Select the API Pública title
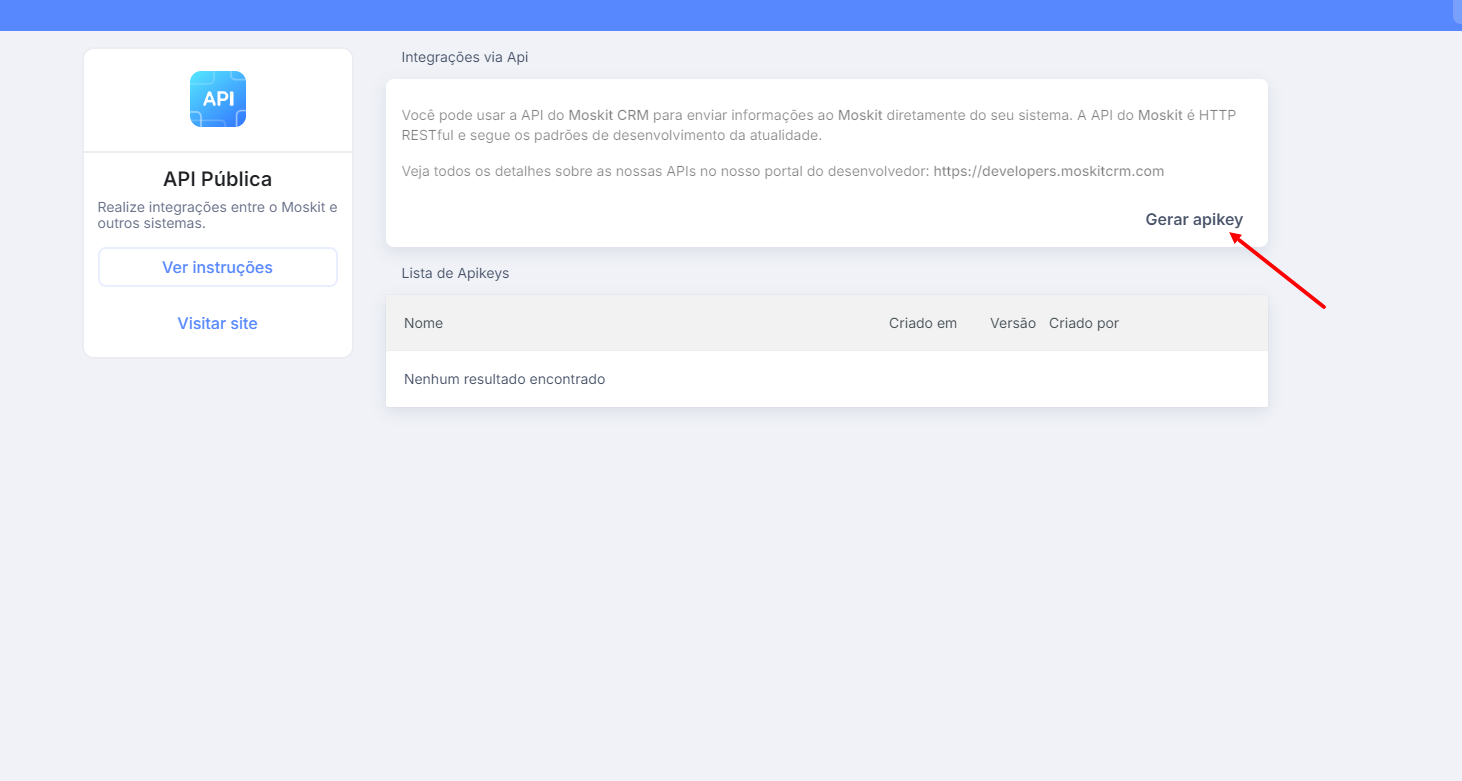 [x=218, y=179]
